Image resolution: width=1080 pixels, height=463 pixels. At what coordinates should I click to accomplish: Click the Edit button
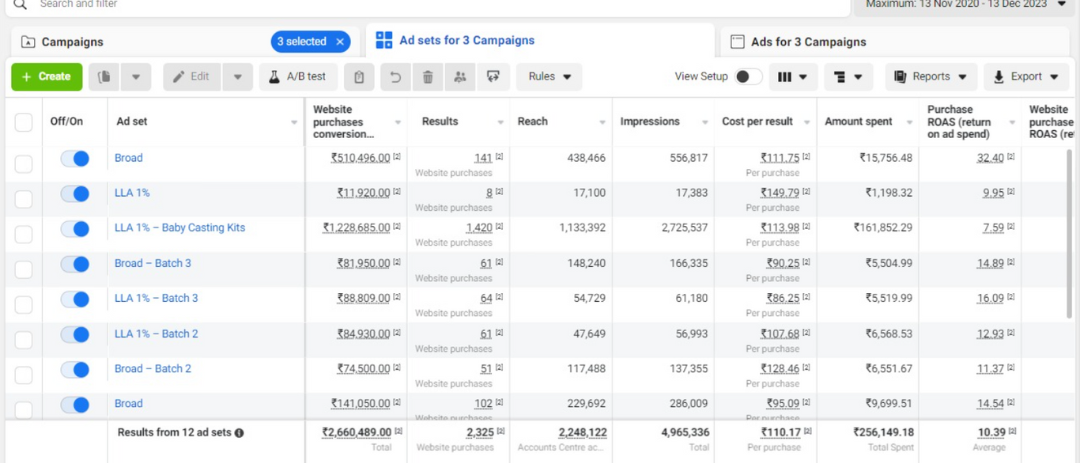[192, 77]
